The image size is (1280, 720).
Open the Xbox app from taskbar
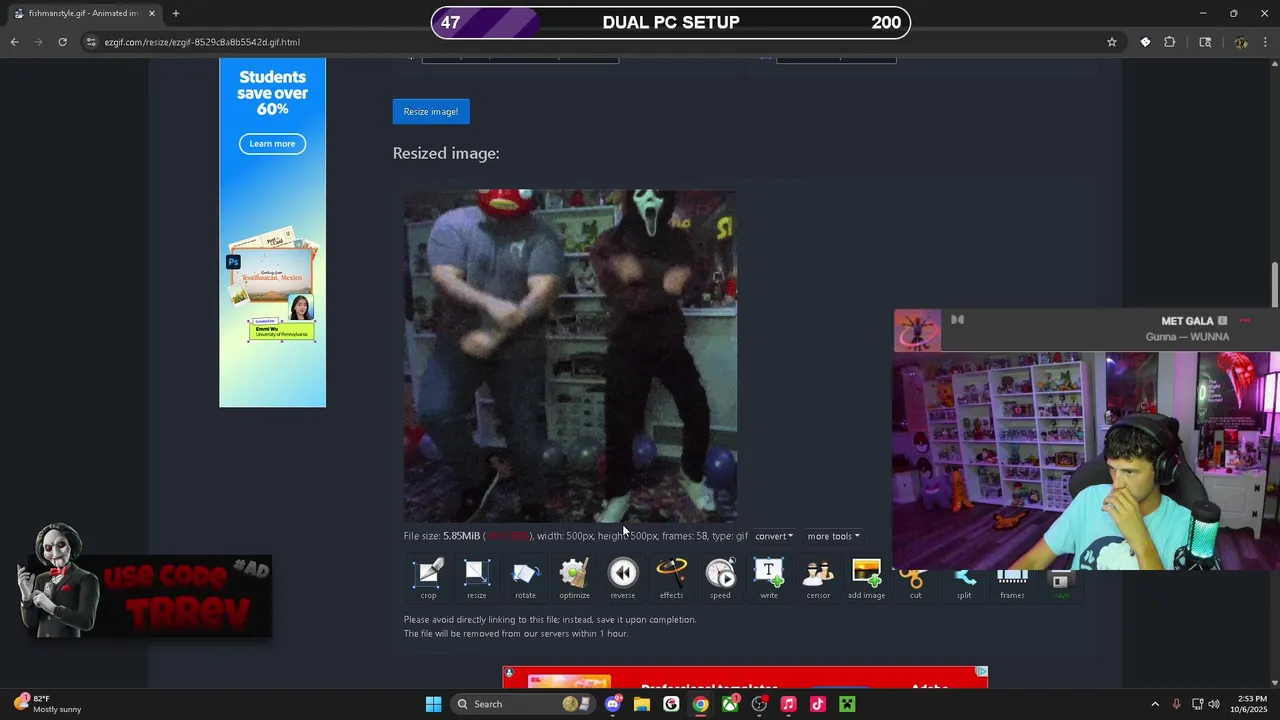730,704
